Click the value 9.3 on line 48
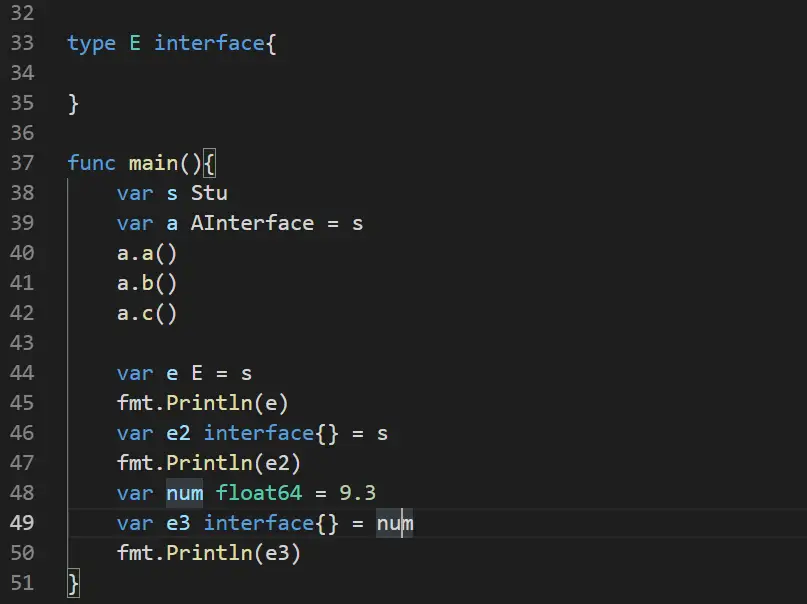Image resolution: width=807 pixels, height=604 pixels. [x=356, y=492]
